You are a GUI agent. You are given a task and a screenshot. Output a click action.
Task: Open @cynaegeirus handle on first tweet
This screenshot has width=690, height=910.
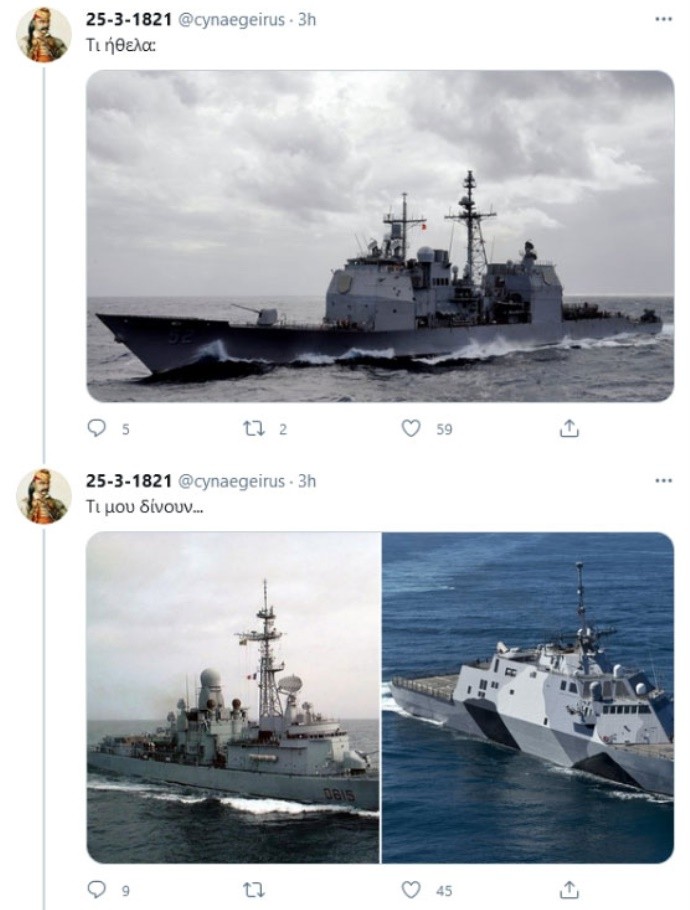pos(231,20)
